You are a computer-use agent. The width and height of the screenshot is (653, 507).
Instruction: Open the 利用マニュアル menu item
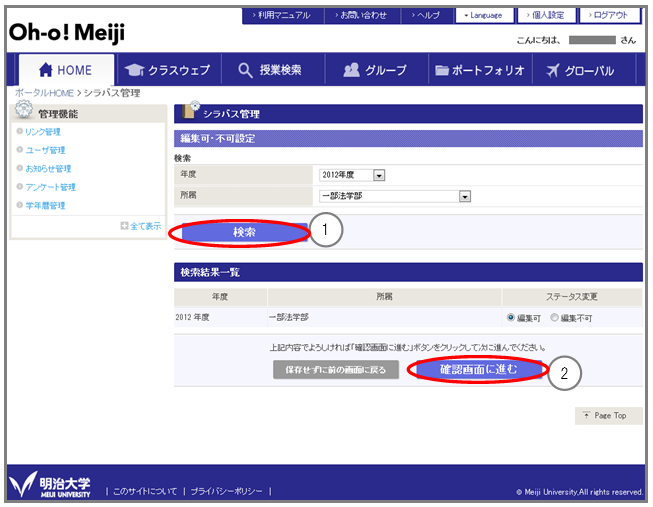coord(283,15)
